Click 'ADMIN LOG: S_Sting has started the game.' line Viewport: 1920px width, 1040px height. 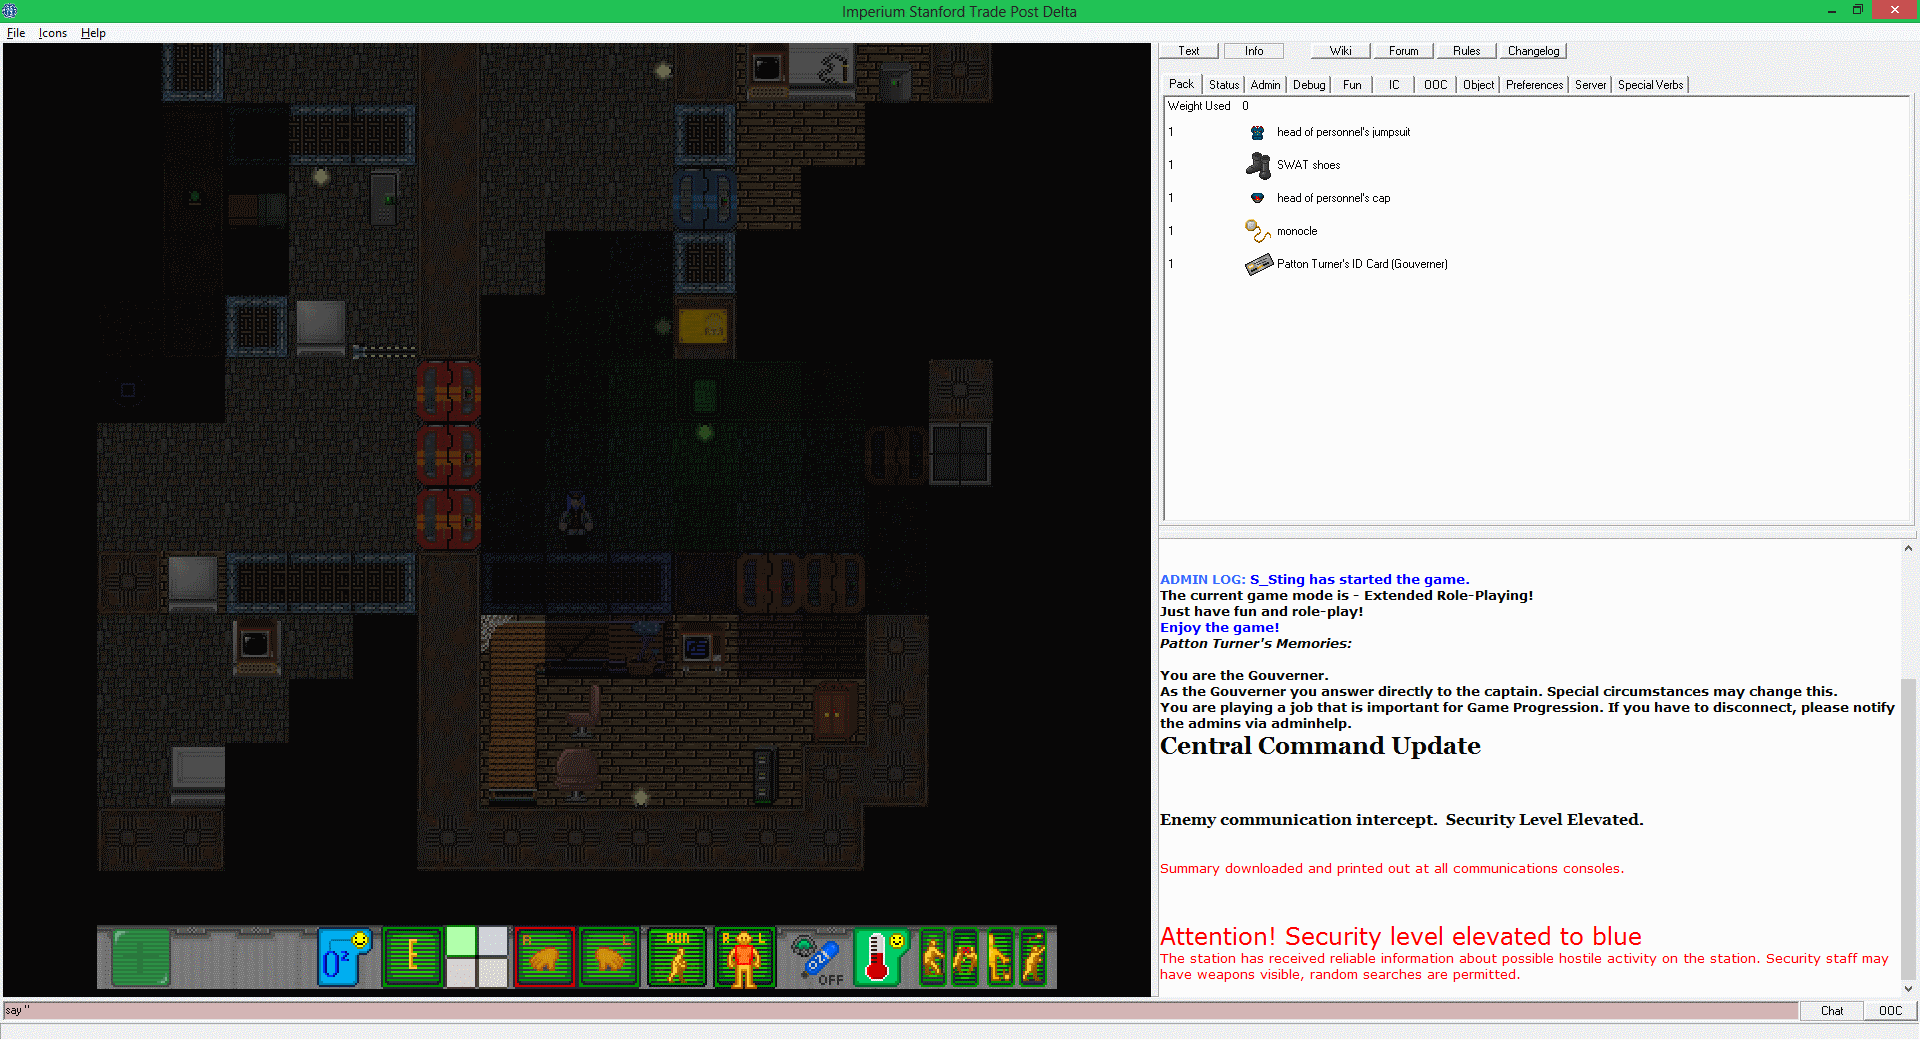[x=1314, y=580]
